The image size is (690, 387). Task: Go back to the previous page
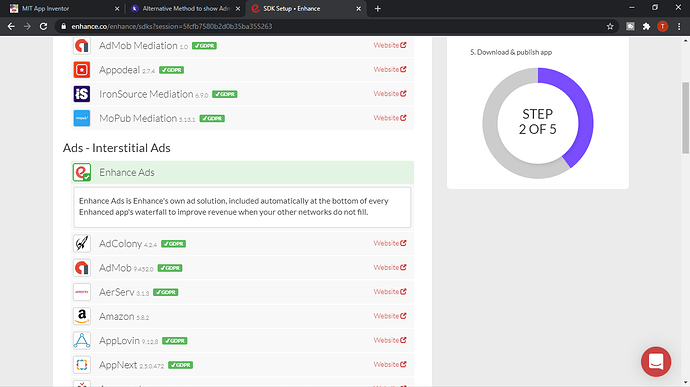point(11,26)
